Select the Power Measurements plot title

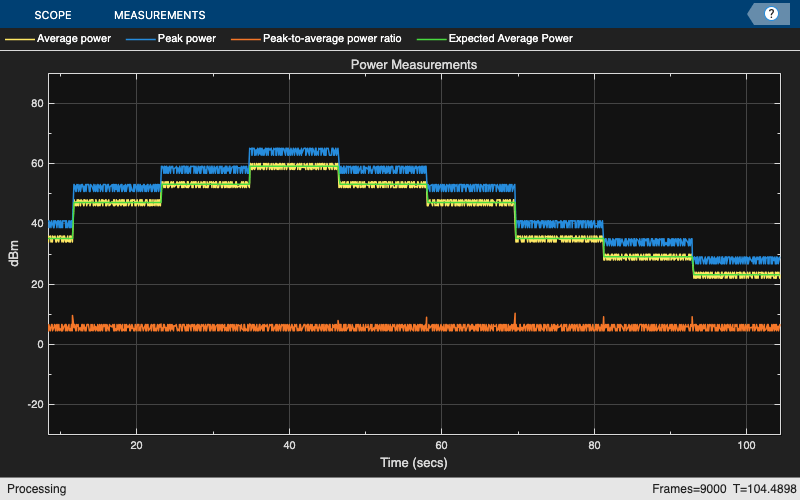tap(414, 65)
